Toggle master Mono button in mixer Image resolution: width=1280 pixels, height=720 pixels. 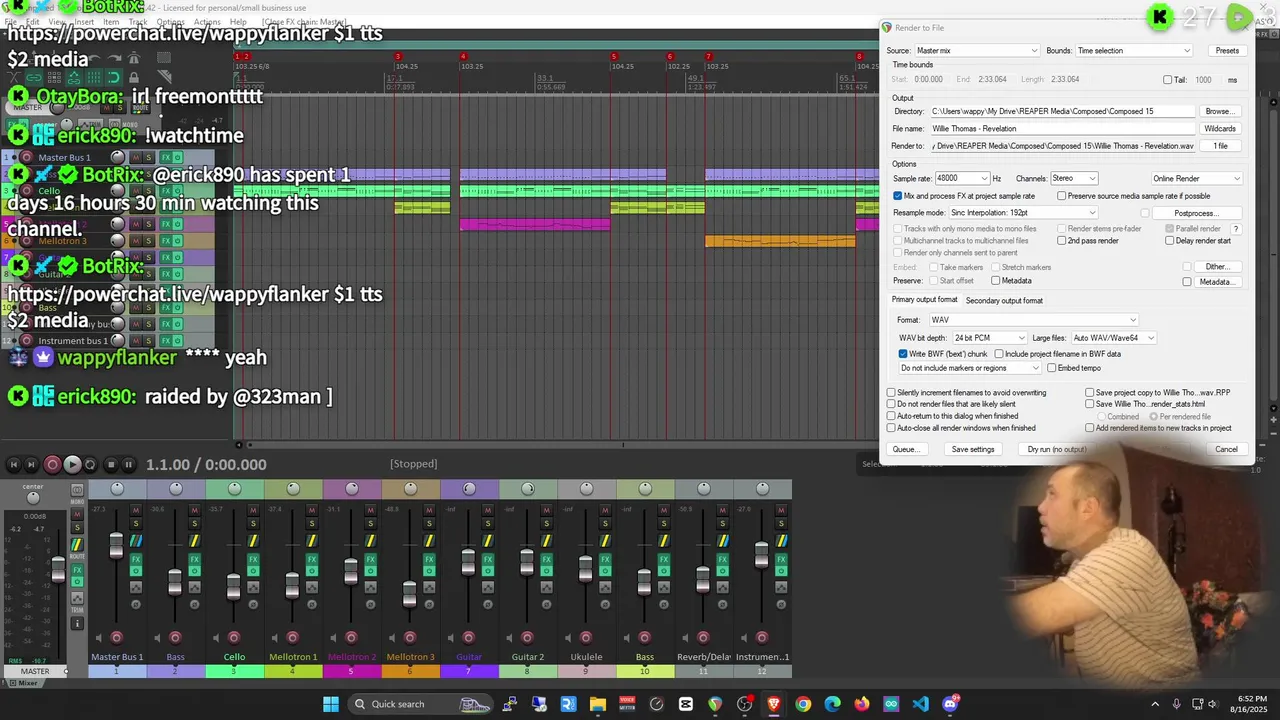(77, 490)
